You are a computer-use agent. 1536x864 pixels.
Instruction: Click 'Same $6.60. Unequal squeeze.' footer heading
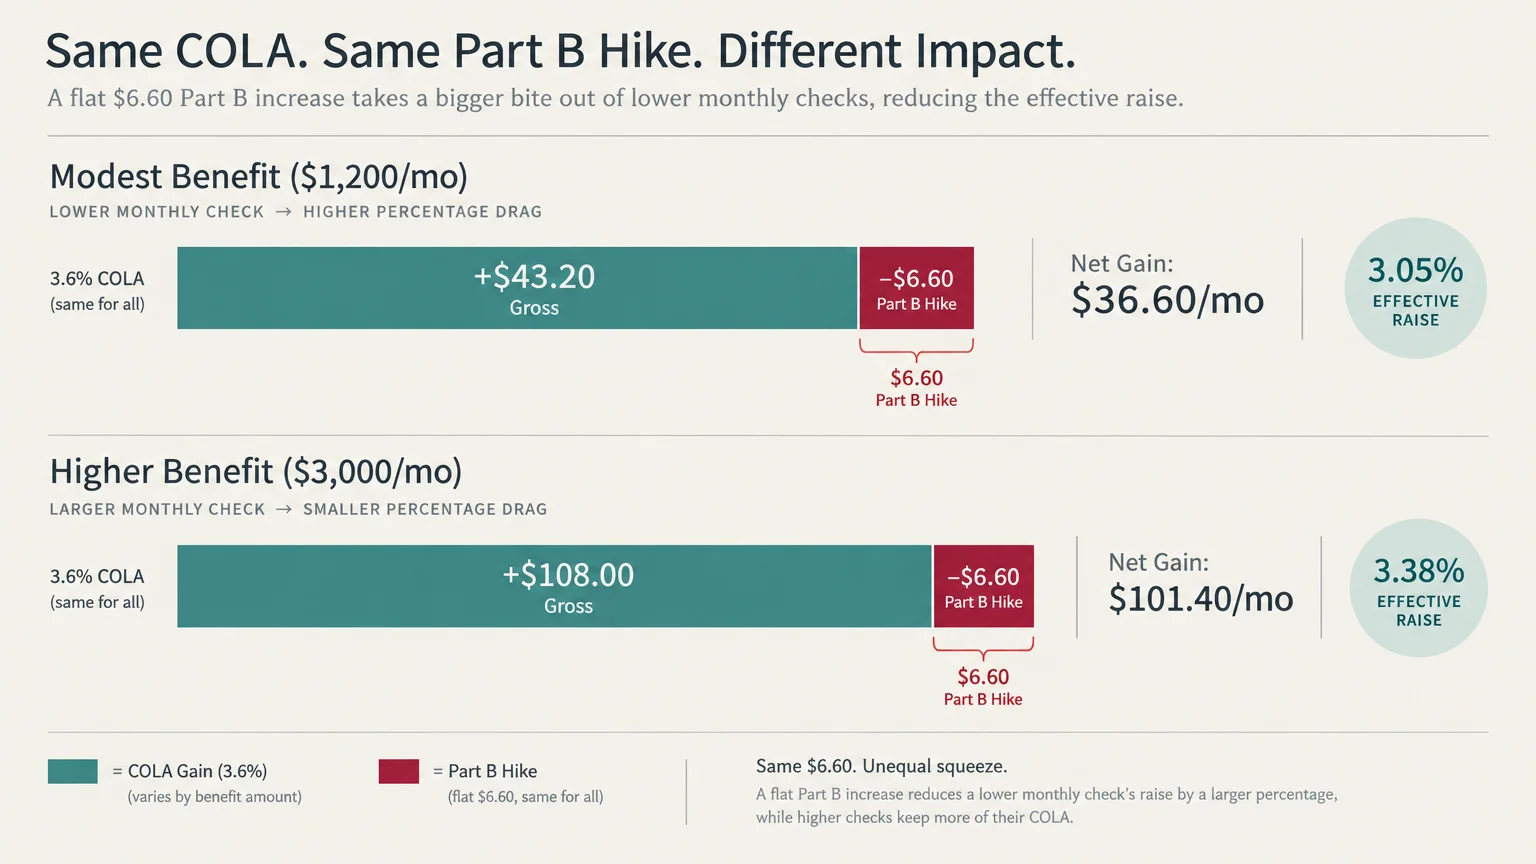881,767
